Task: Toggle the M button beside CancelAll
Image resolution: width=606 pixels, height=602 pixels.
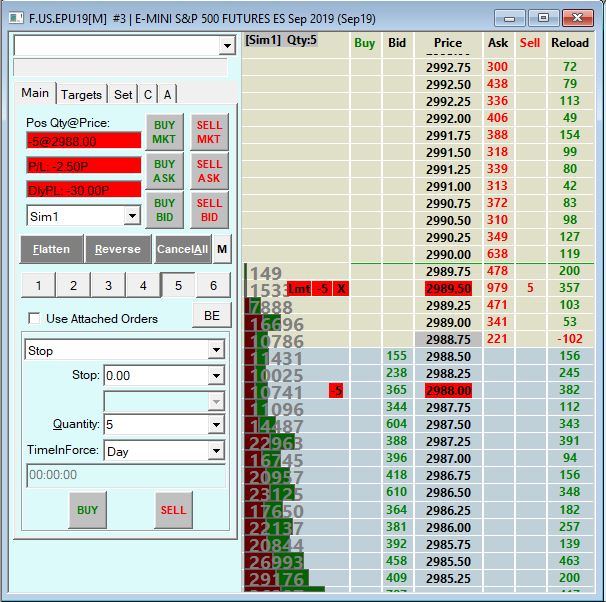Action: click(x=222, y=249)
